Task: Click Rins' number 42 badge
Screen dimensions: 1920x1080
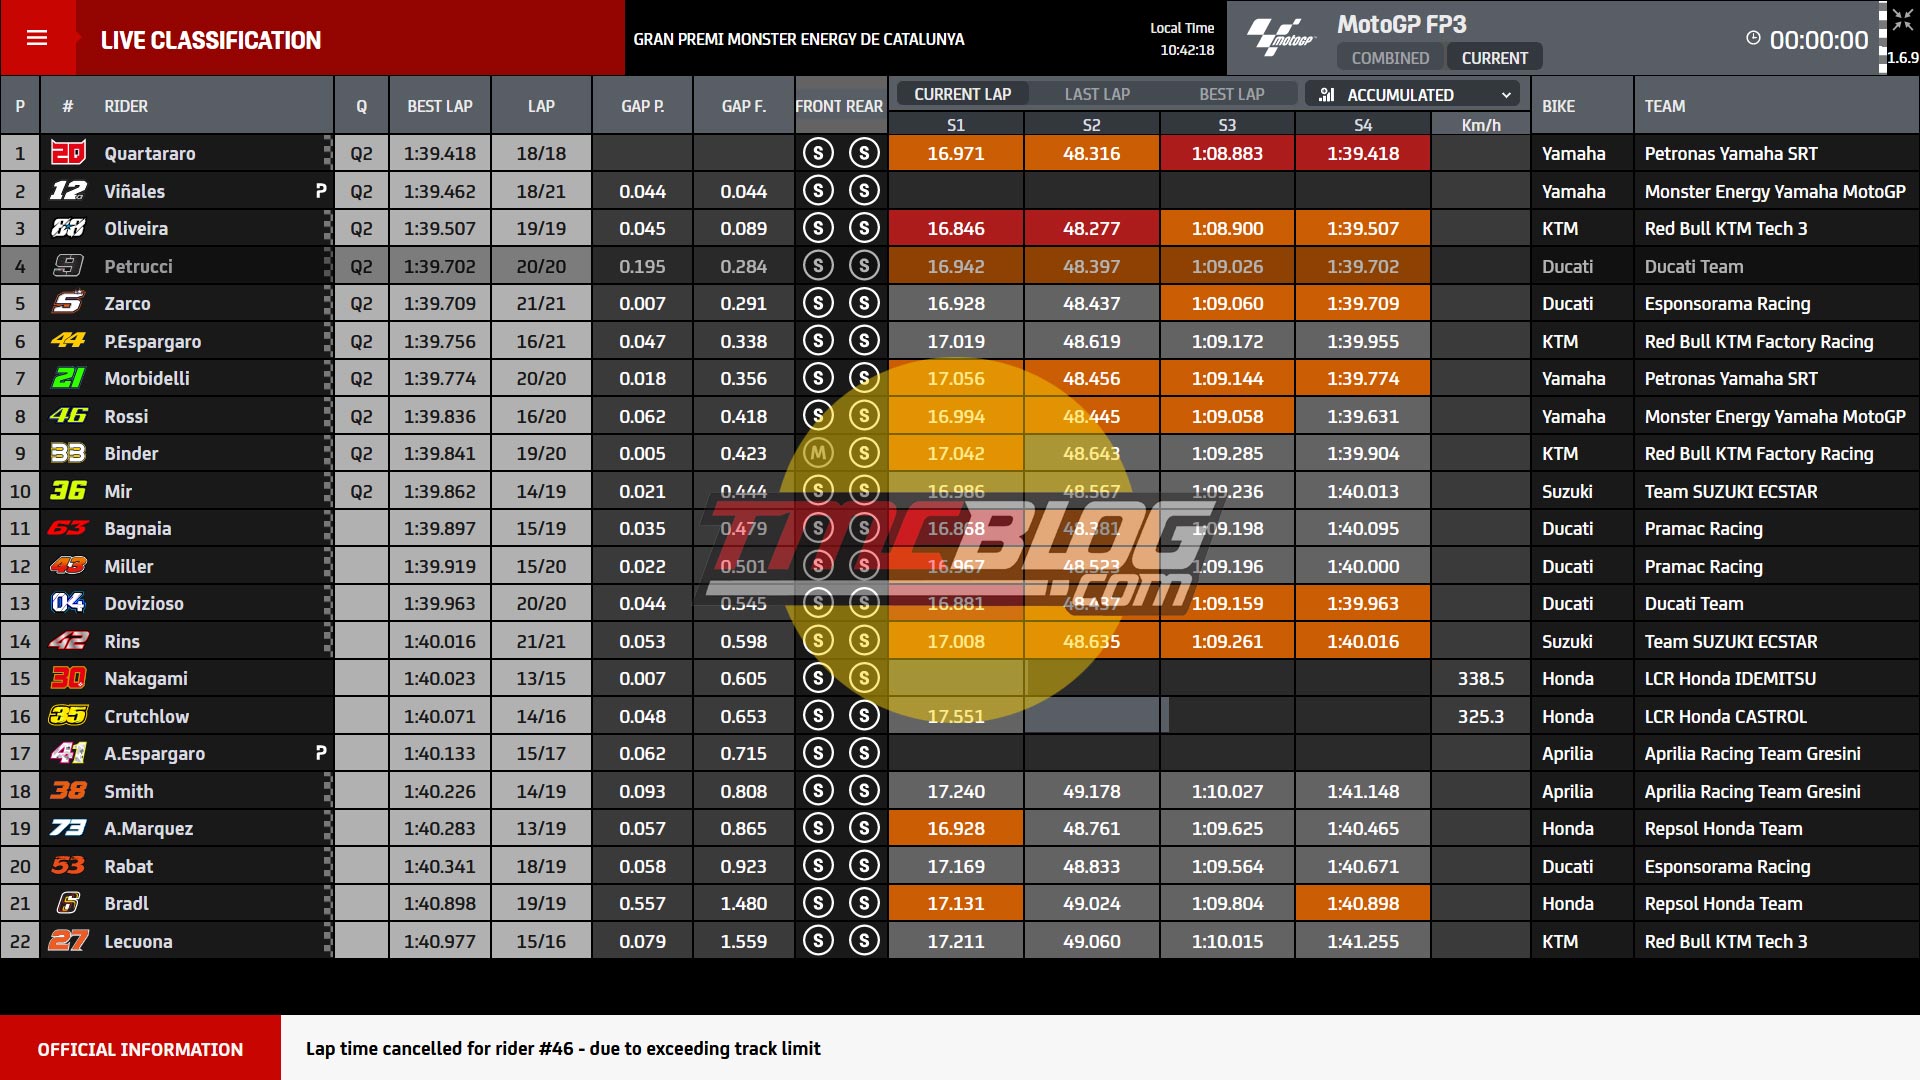Action: click(68, 641)
